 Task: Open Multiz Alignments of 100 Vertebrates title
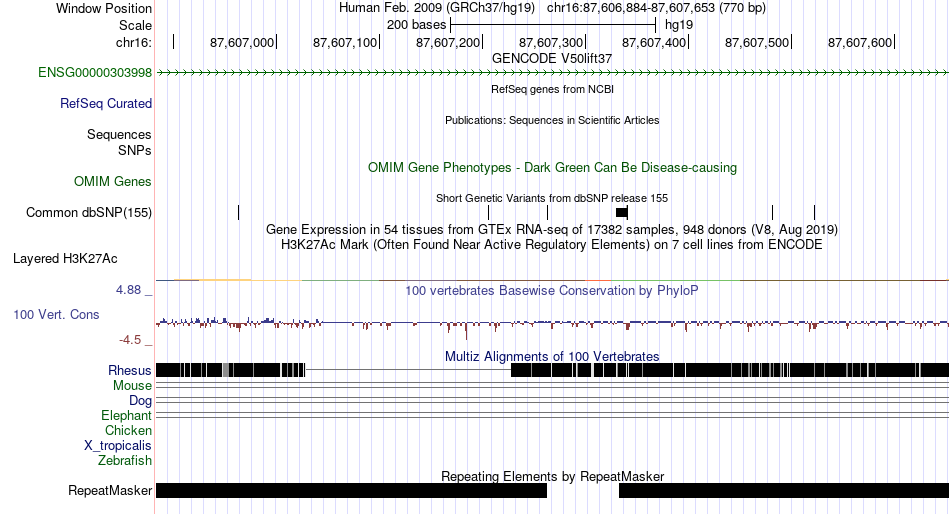click(x=552, y=356)
